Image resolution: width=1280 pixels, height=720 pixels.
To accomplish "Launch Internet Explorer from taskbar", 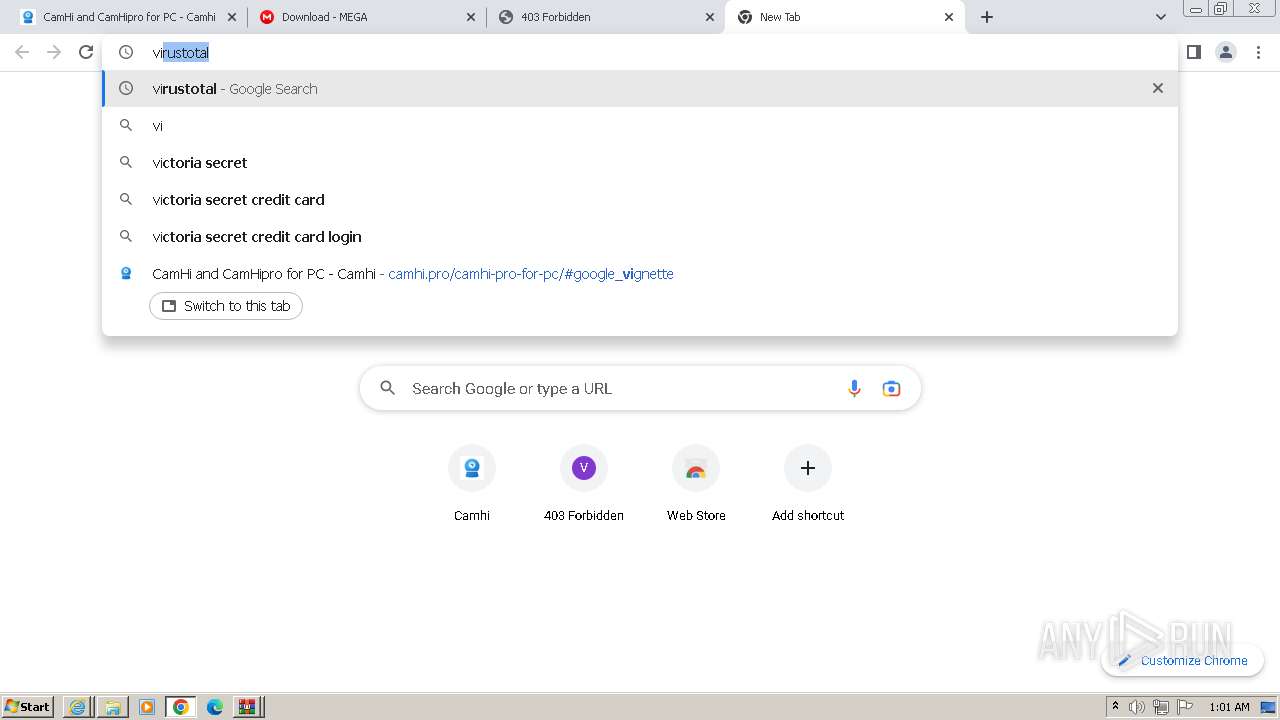I will coord(77,707).
